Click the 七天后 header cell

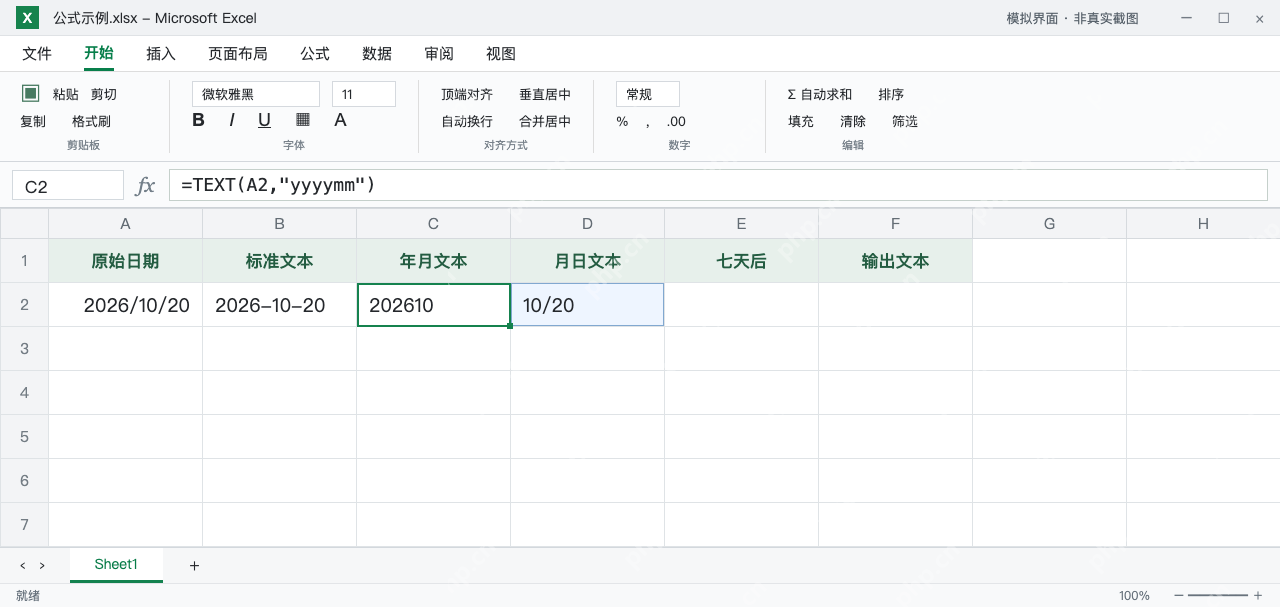pos(741,261)
